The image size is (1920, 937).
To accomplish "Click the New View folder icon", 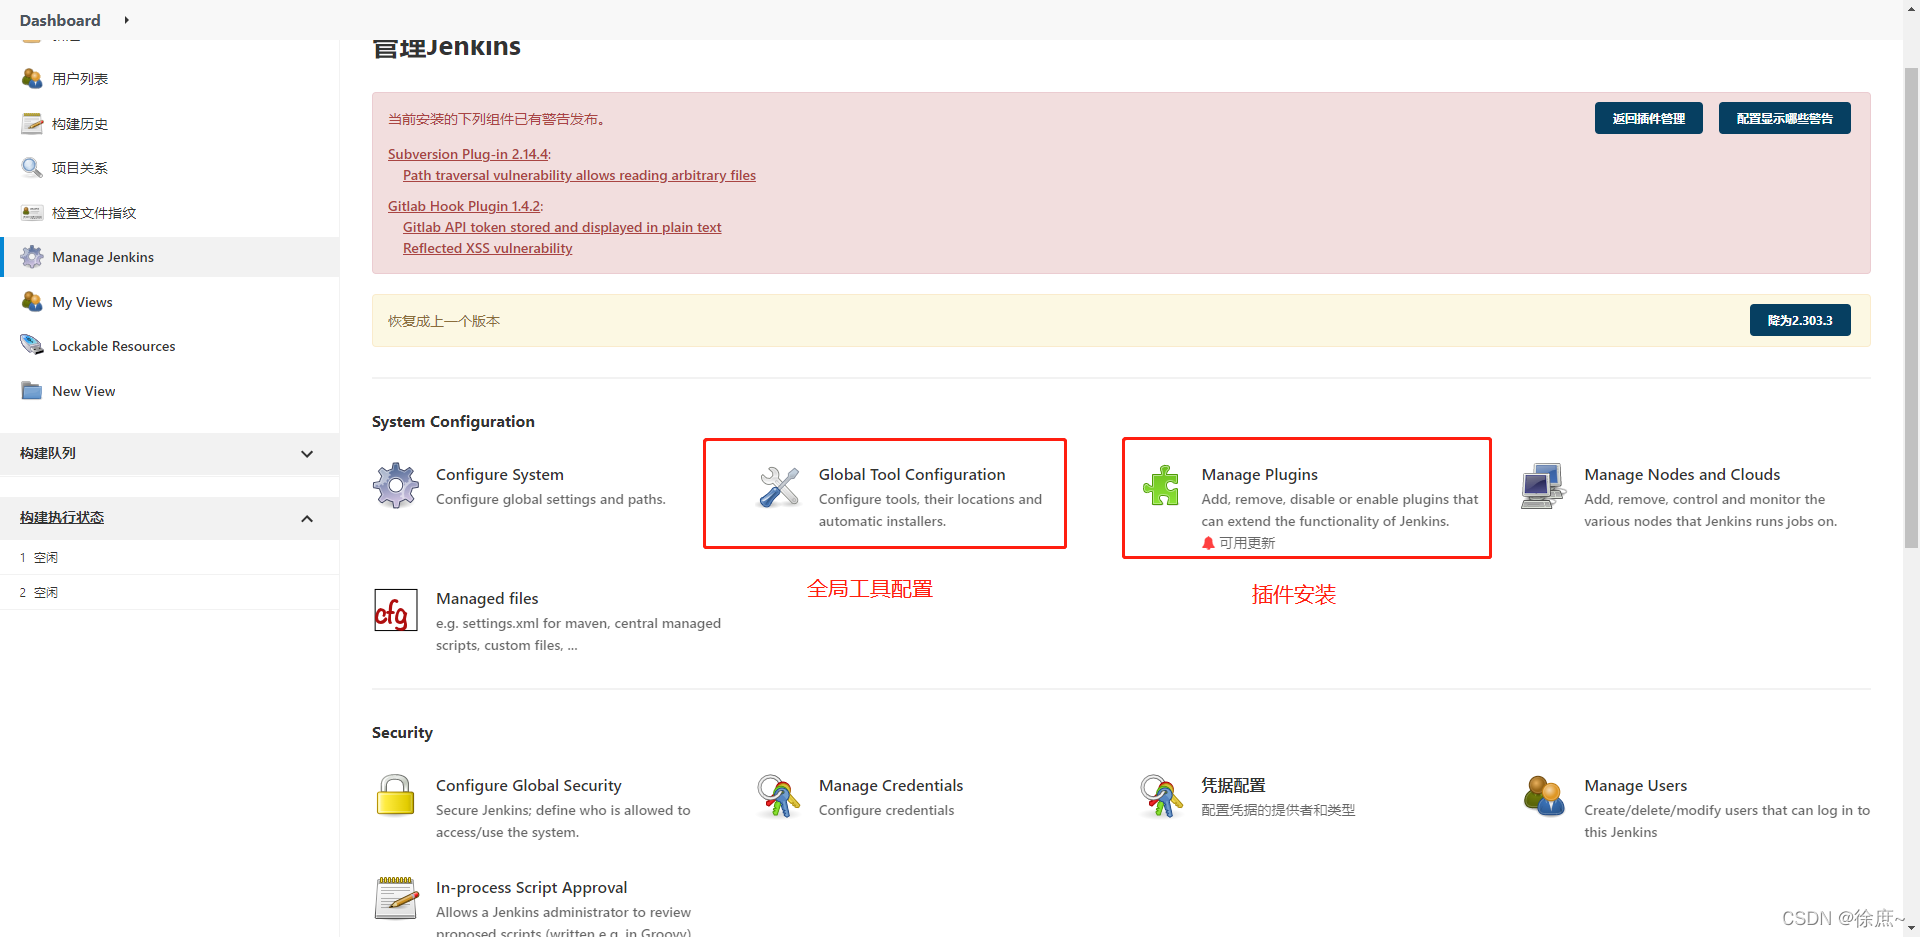I will (32, 390).
